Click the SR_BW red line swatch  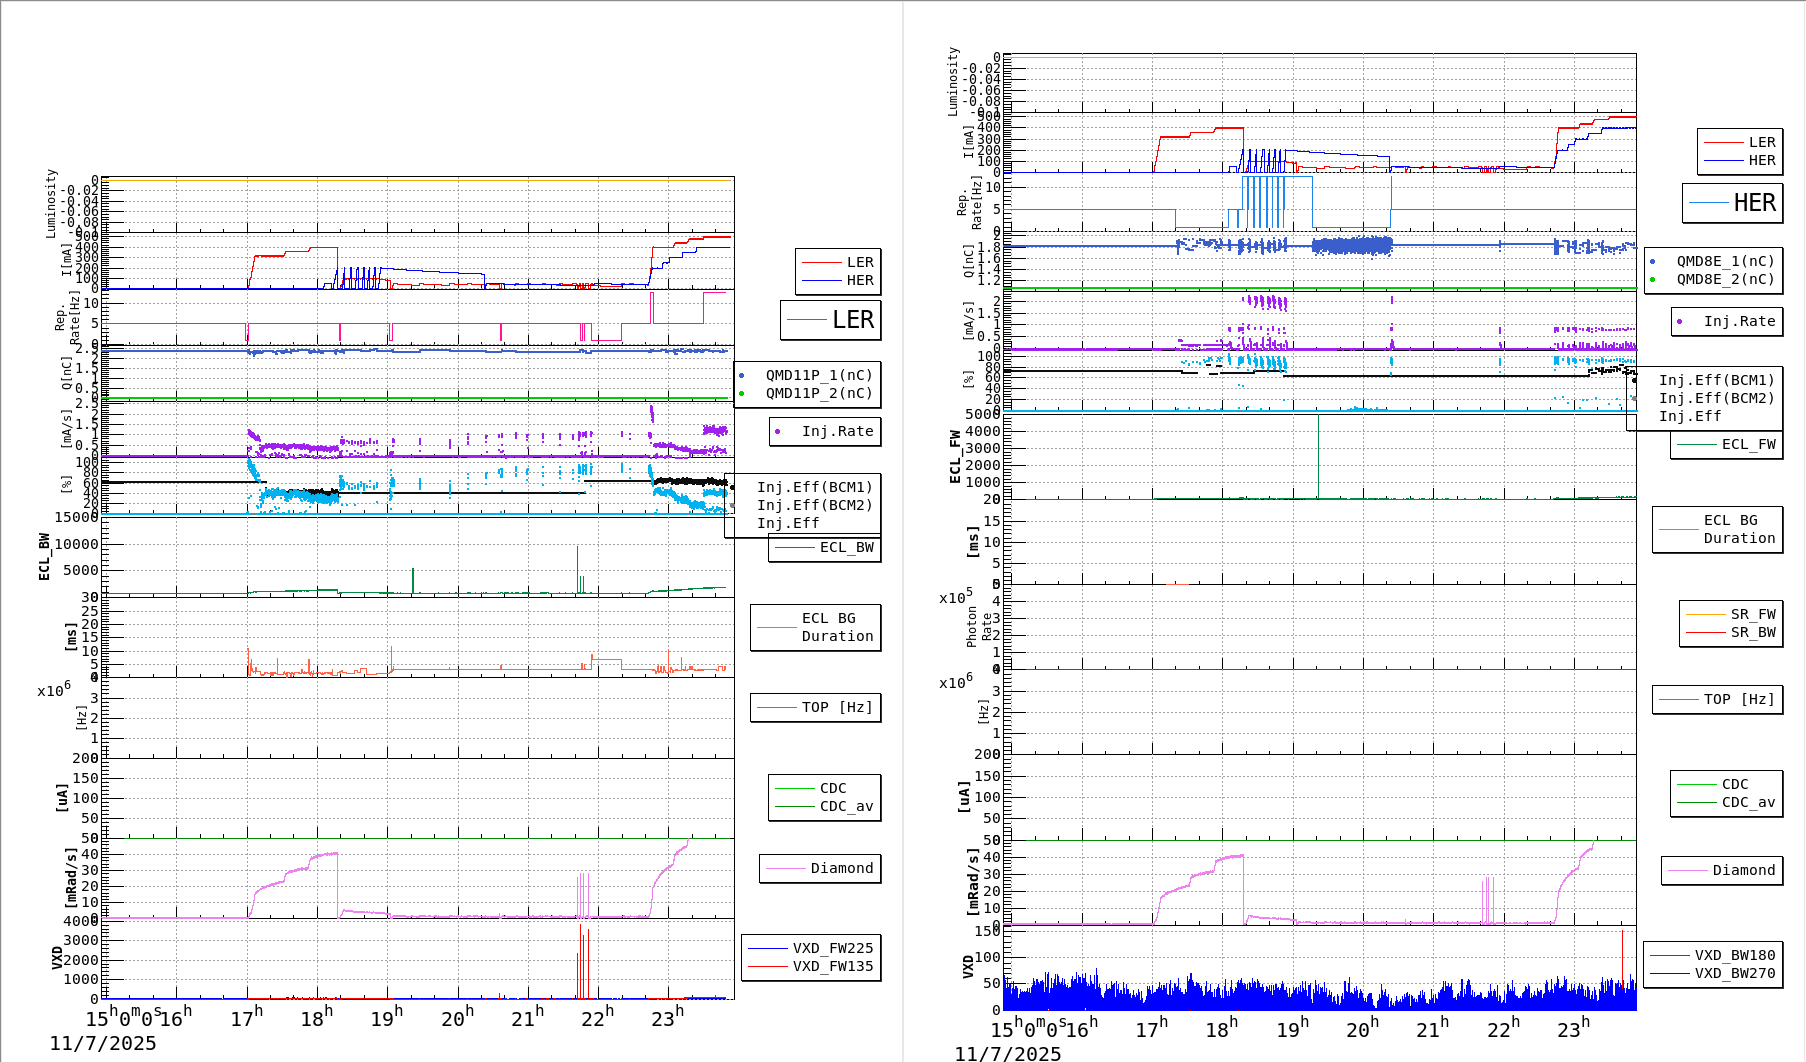[1705, 632]
